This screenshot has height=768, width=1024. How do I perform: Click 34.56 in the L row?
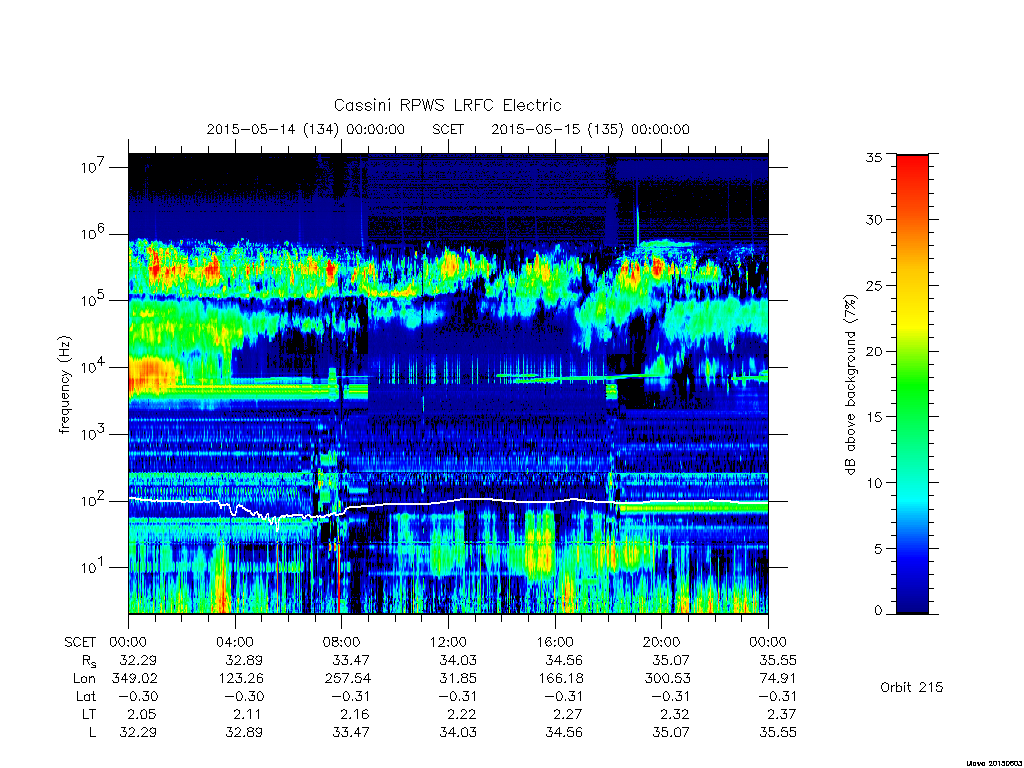564,732
